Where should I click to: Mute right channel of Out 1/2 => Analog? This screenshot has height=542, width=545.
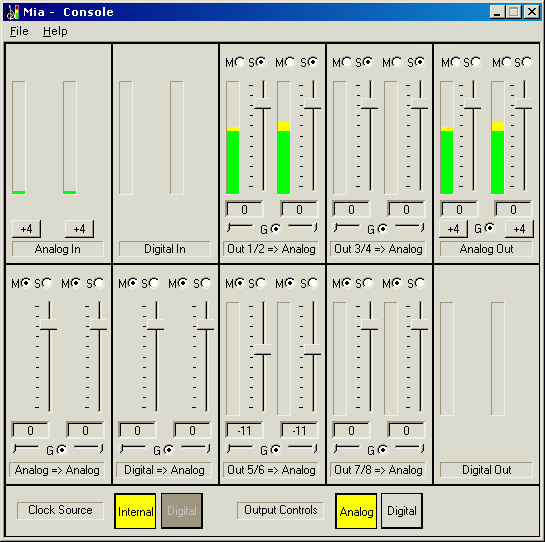290,62
